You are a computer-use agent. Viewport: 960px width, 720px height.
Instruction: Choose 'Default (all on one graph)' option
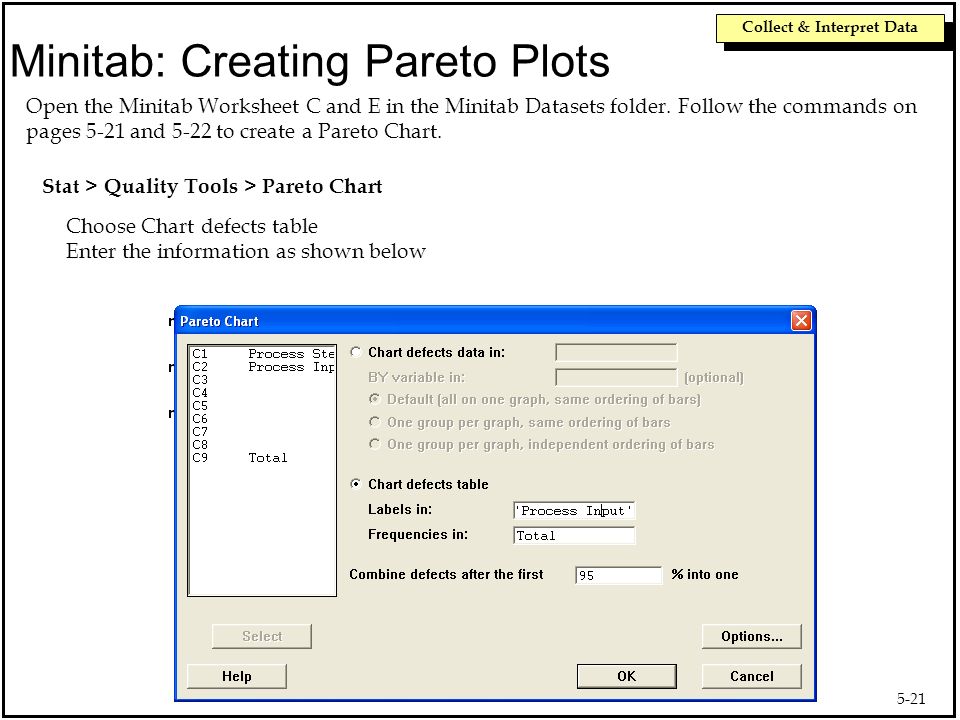coord(375,399)
